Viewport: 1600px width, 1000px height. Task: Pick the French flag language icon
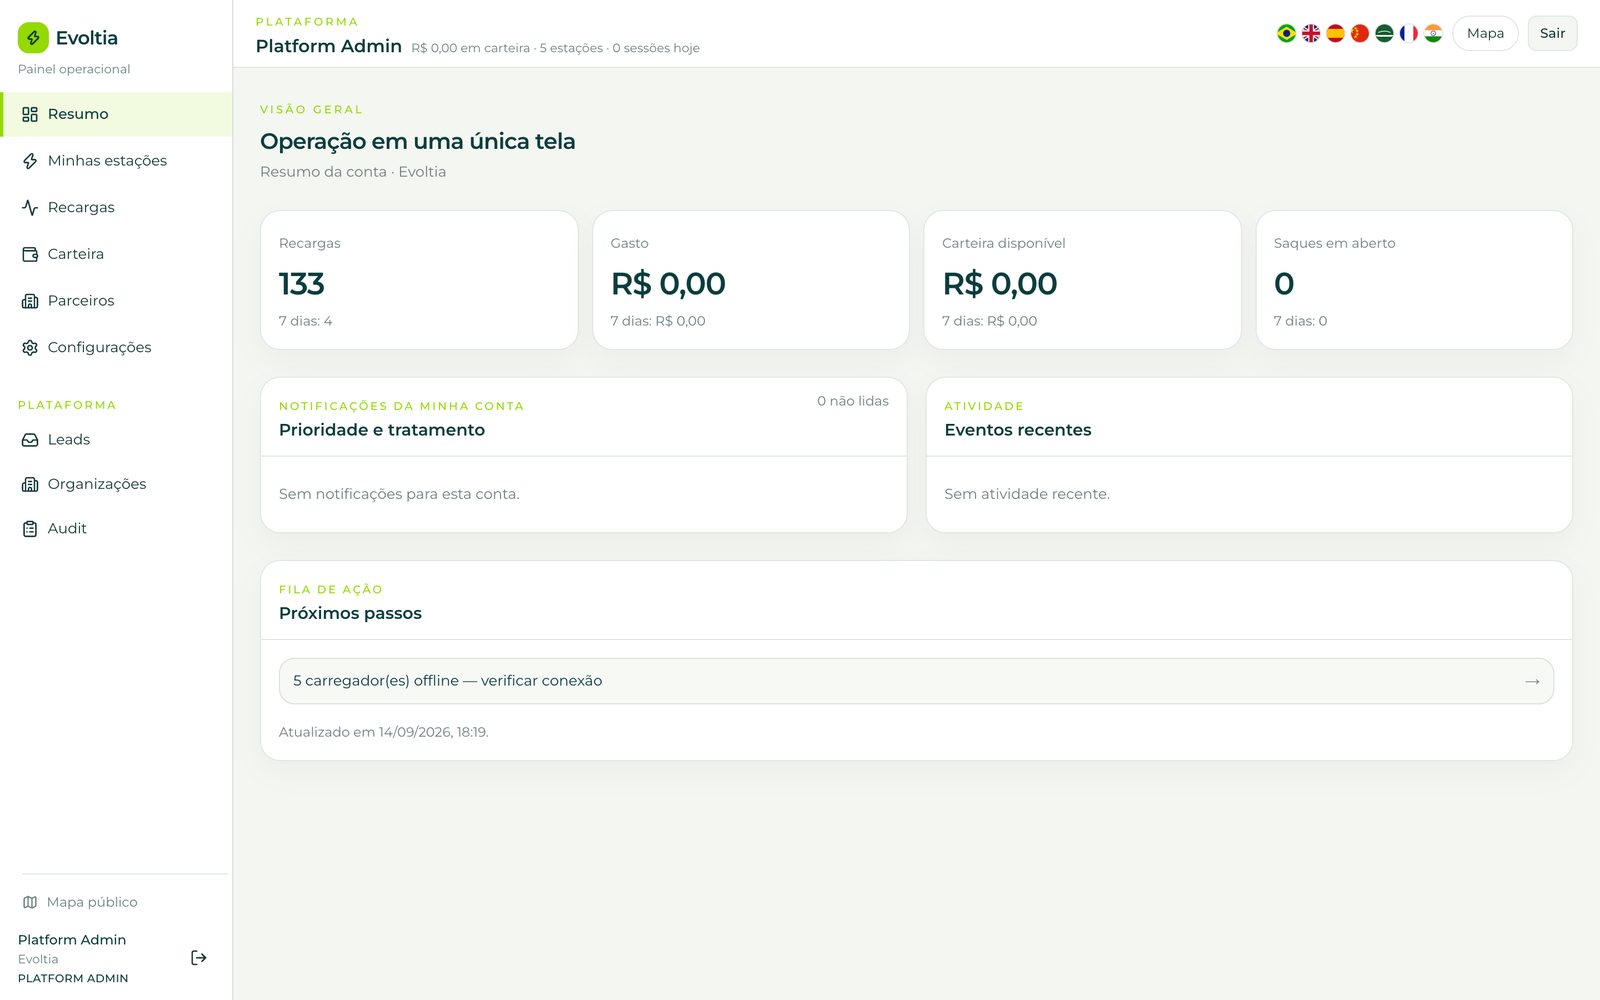click(x=1409, y=33)
